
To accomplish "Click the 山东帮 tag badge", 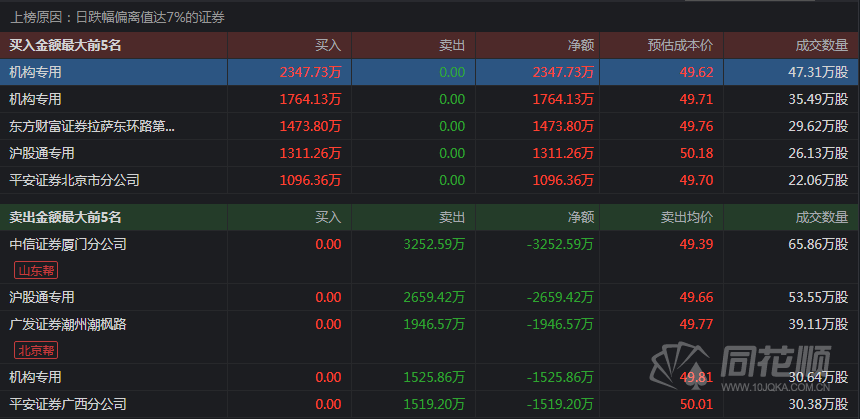I will tap(36, 270).
